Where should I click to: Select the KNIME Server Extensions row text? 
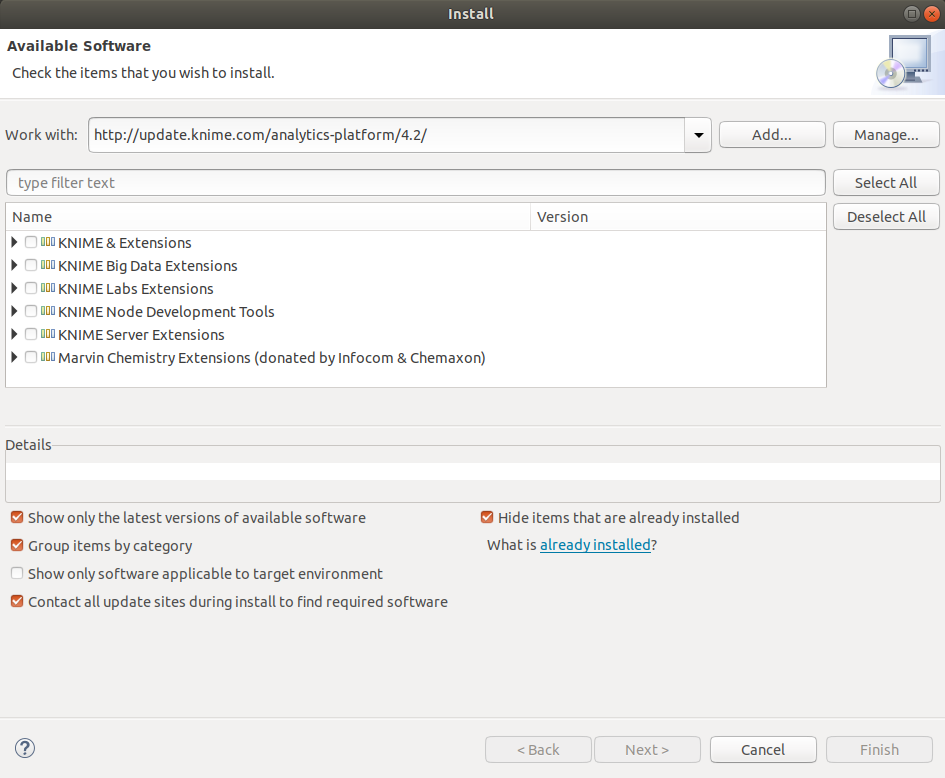pos(141,334)
